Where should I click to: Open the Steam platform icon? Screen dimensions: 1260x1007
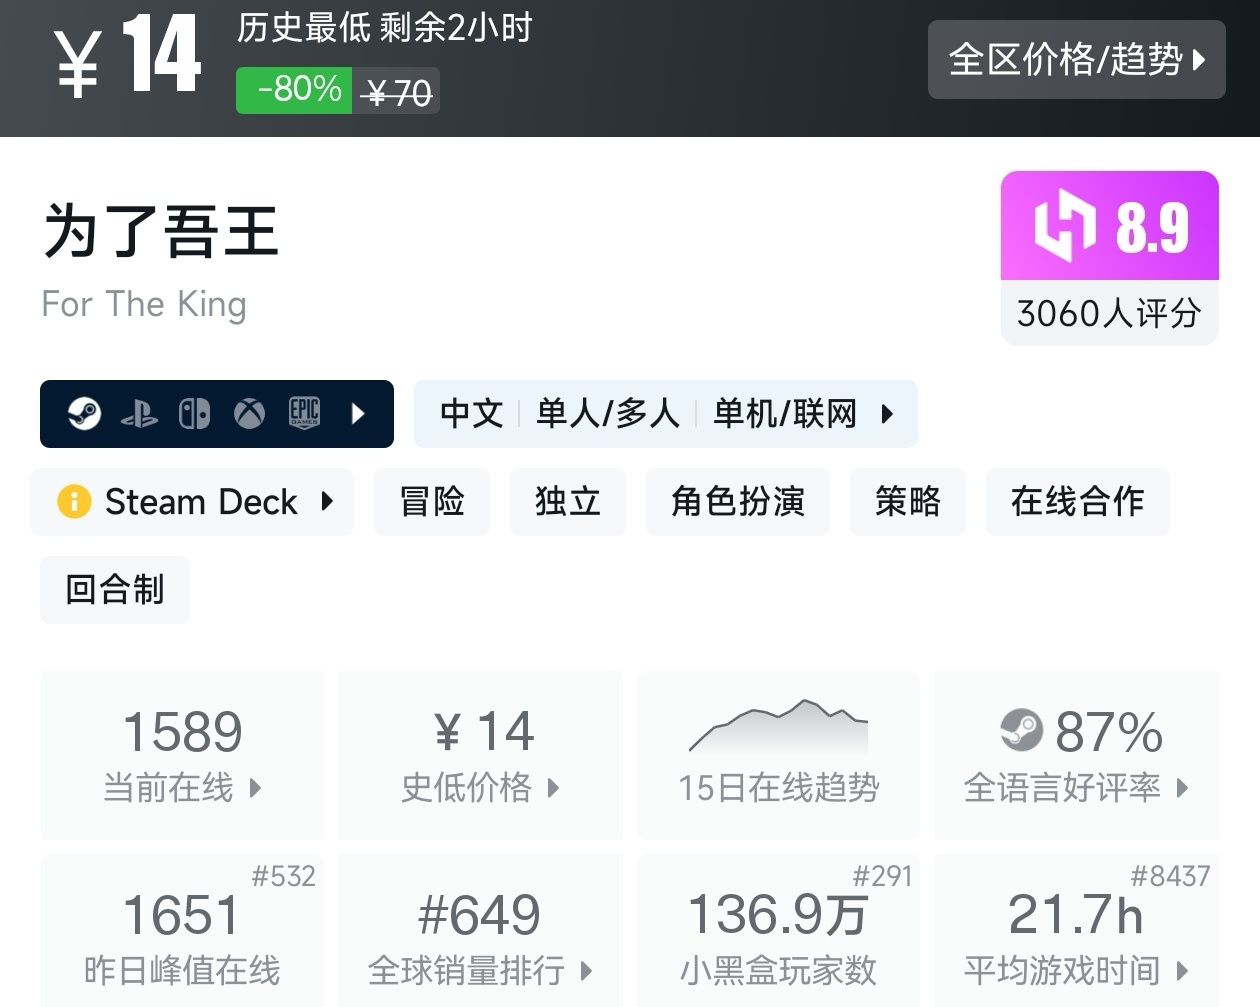[84, 413]
